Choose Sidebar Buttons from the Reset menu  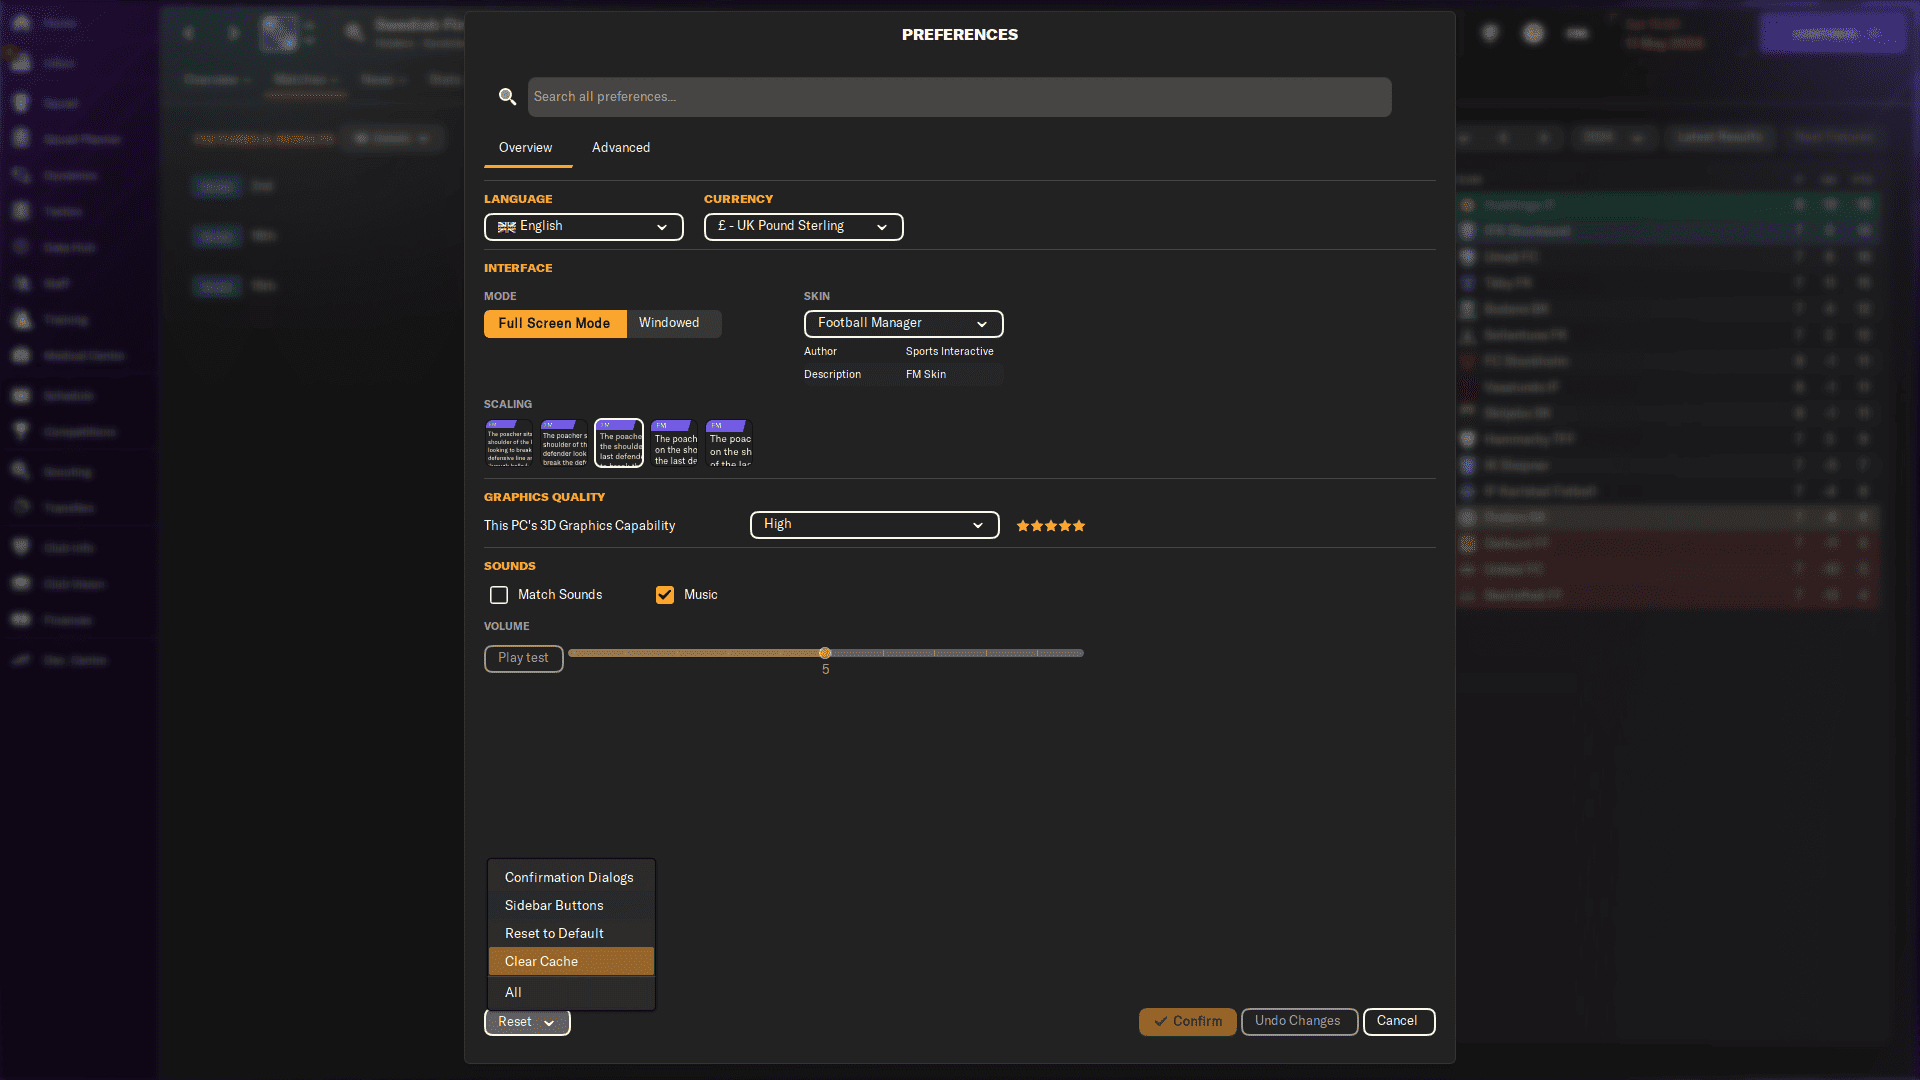pyautogui.click(x=571, y=905)
